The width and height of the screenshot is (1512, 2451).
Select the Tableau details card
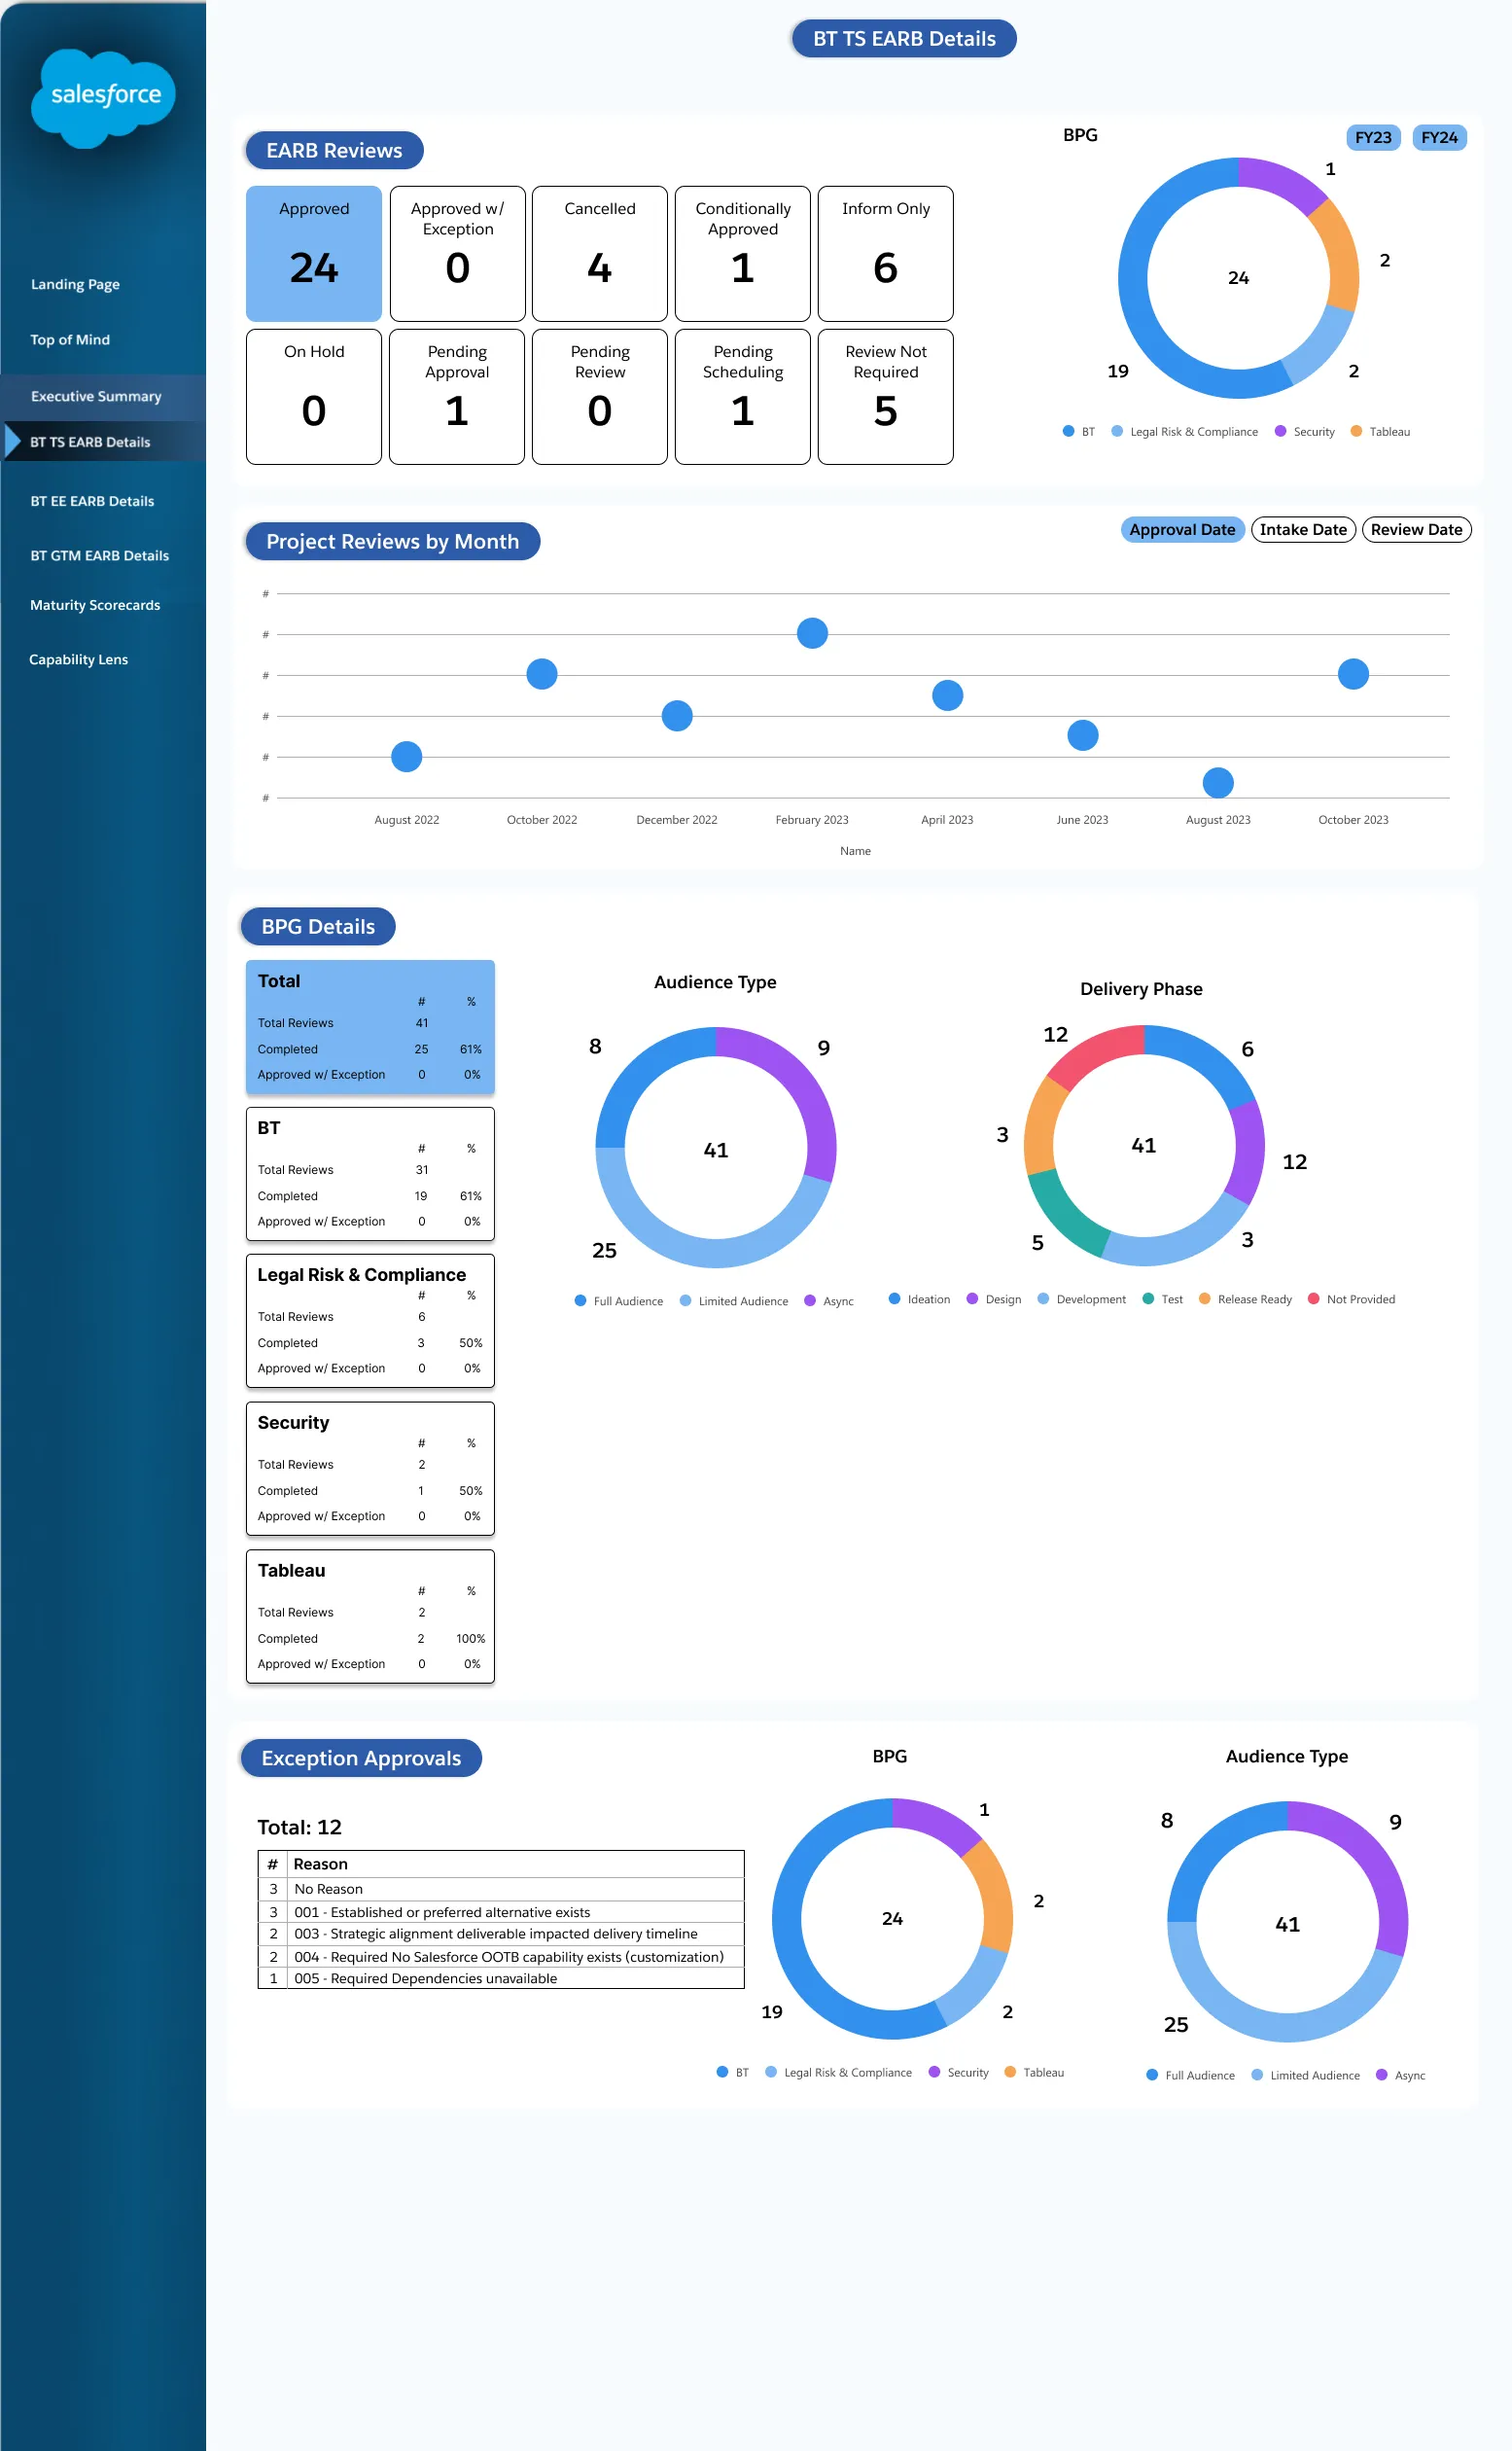(x=370, y=1616)
